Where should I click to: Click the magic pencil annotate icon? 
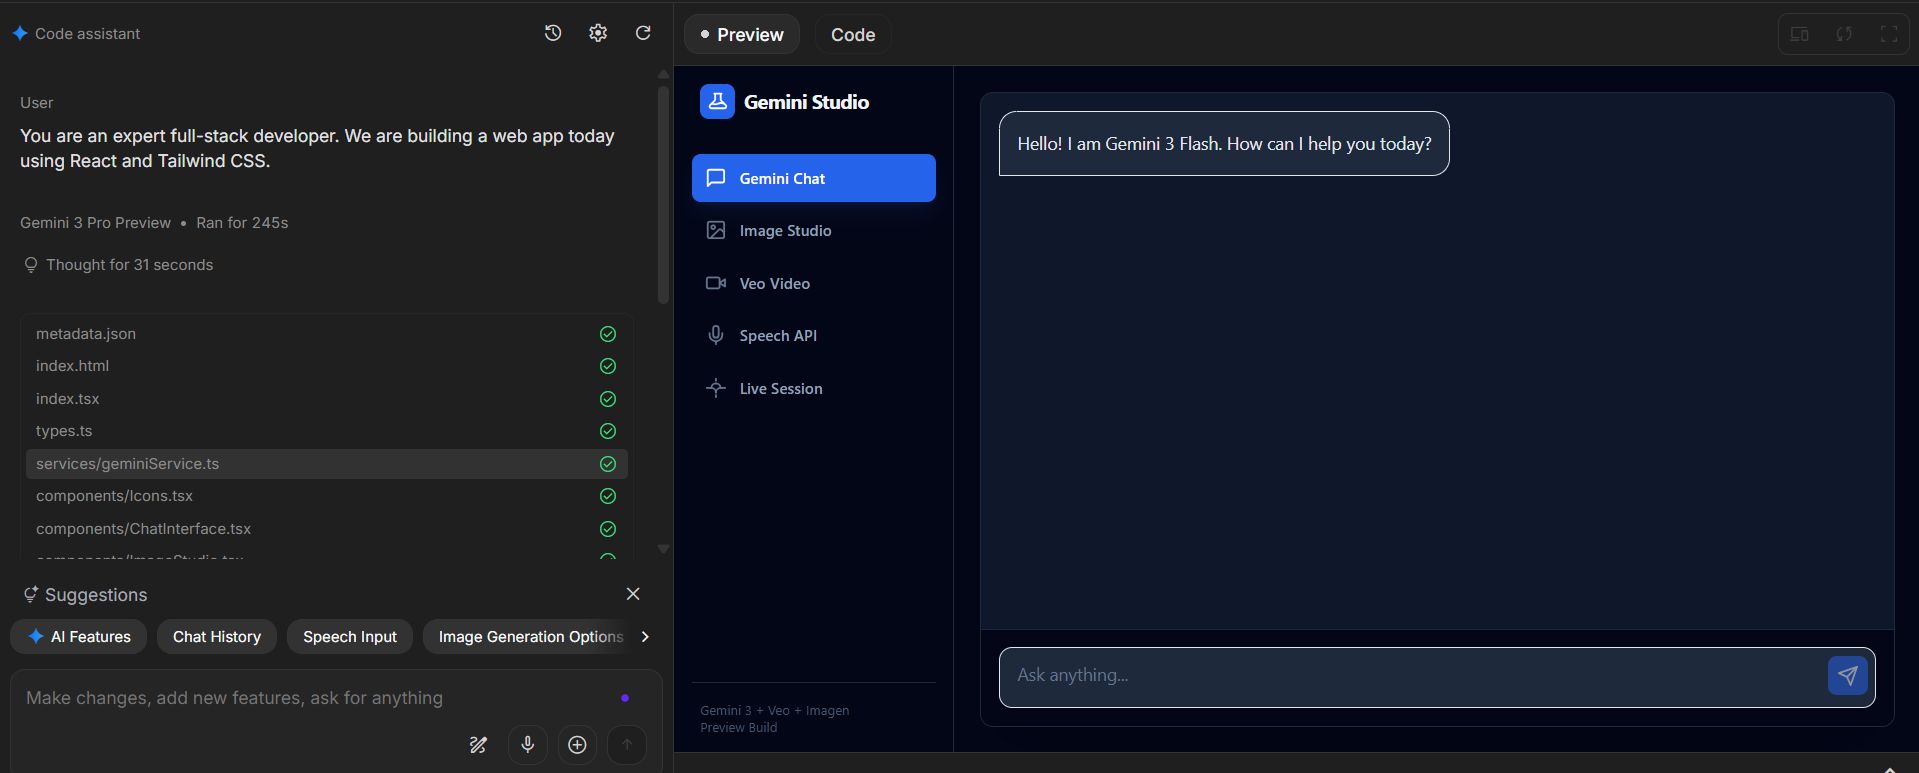[479, 744]
